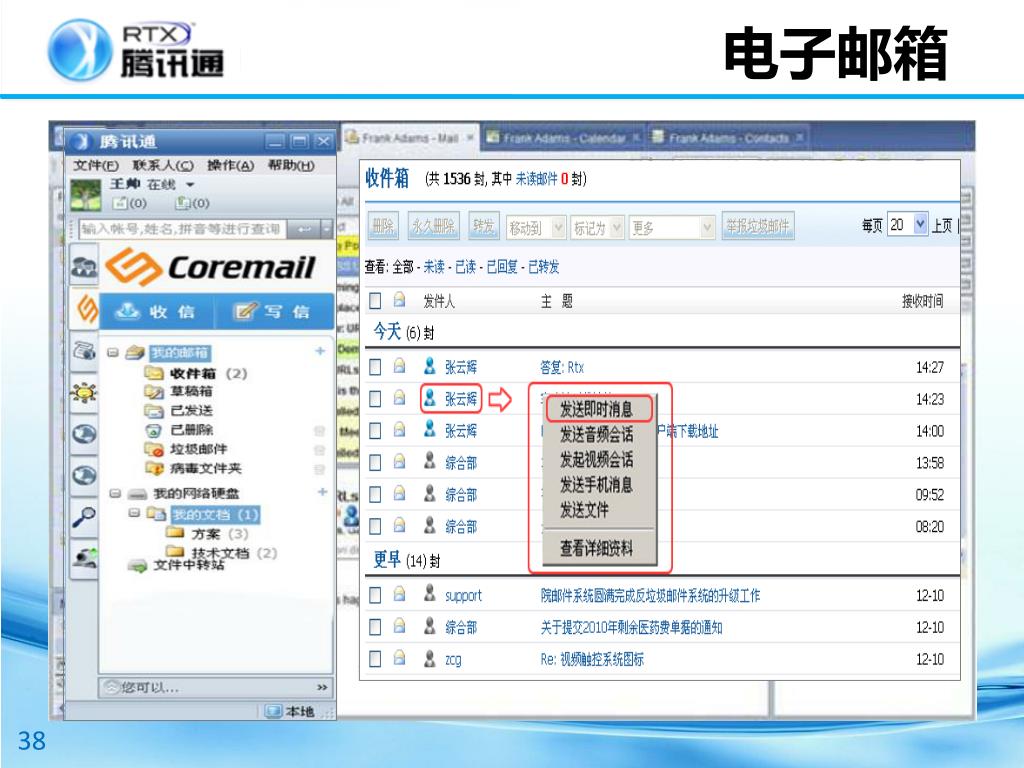
Task: Open the 标记为 dropdown
Action: point(597,227)
